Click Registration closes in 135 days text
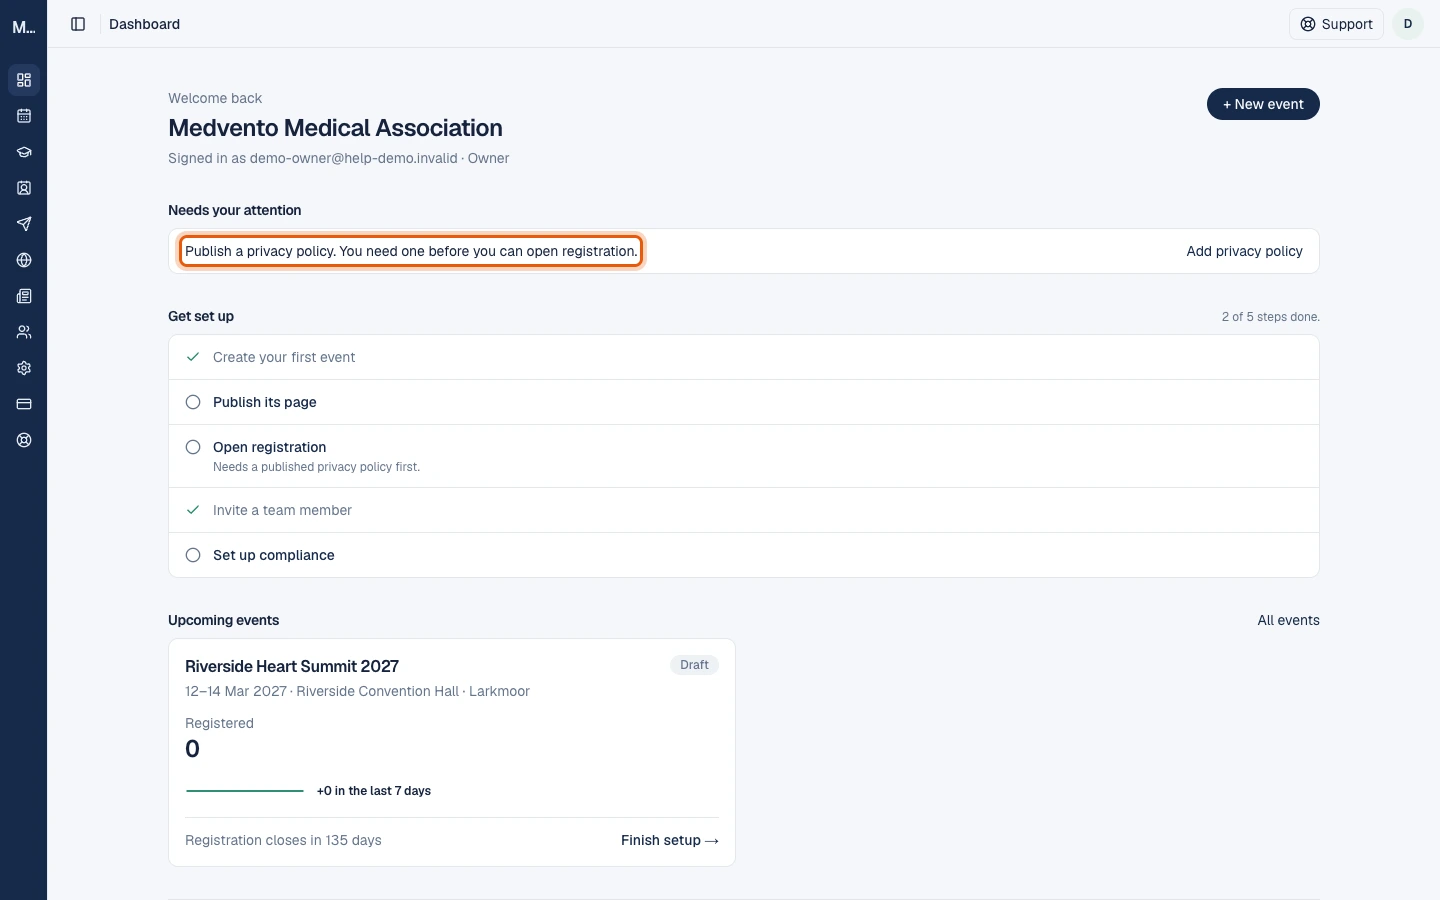 point(283,840)
